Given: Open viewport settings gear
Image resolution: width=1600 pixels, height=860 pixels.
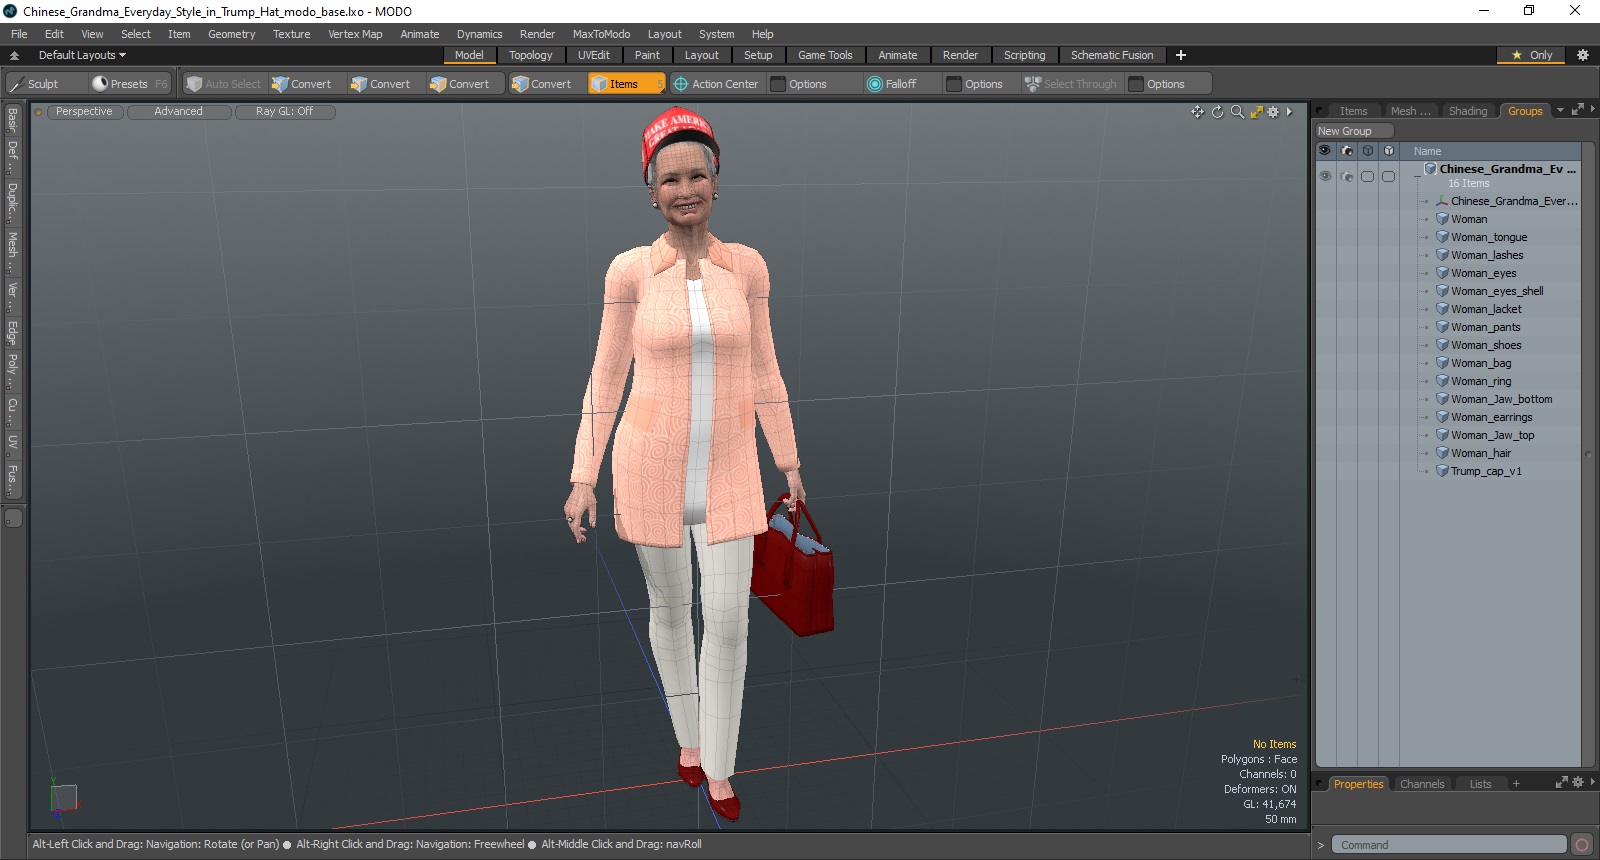Looking at the screenshot, I should (x=1273, y=112).
